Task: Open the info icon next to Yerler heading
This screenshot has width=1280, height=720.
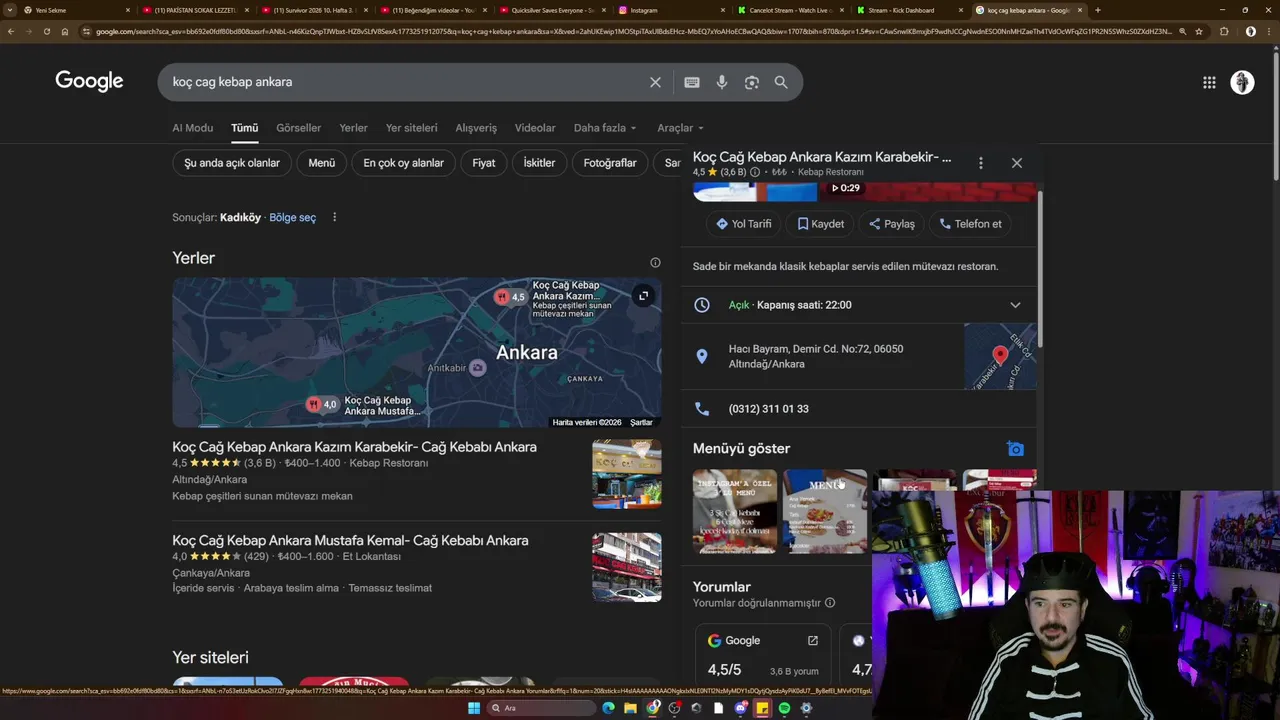Action: click(x=655, y=262)
